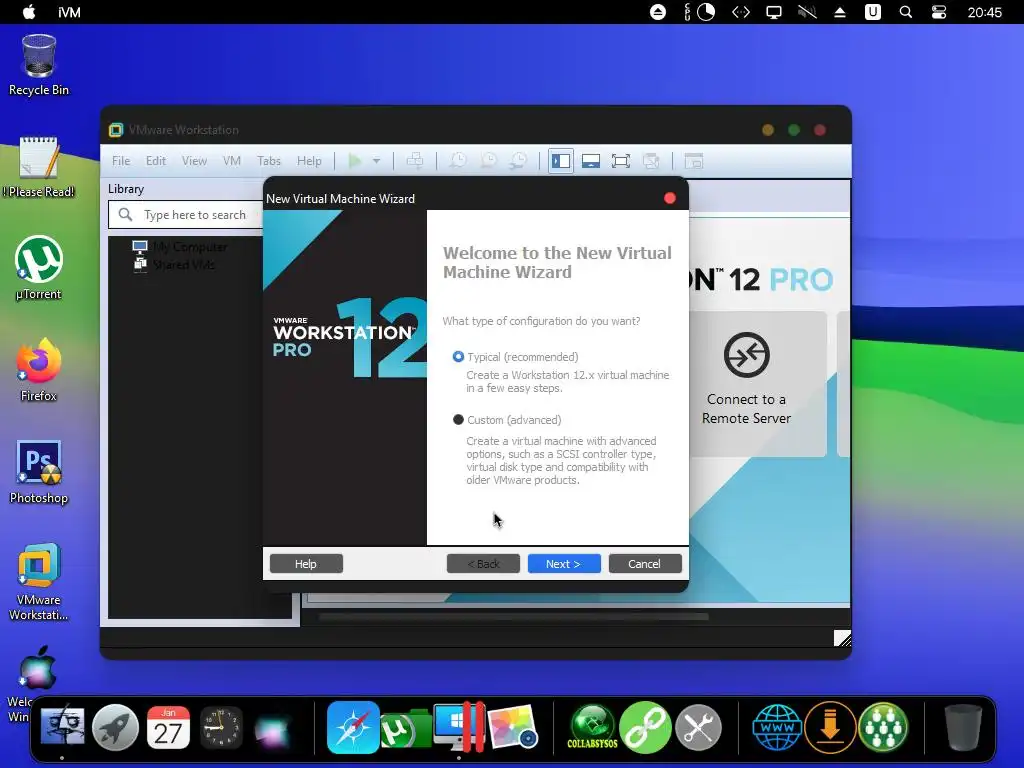Expand the power options dropdown arrow
Screen dimensions: 1024x768
click(x=376, y=161)
